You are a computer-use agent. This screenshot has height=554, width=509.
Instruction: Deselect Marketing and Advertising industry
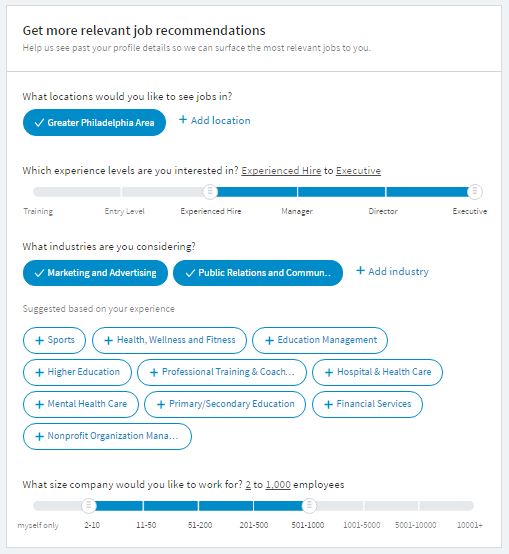[x=95, y=273]
